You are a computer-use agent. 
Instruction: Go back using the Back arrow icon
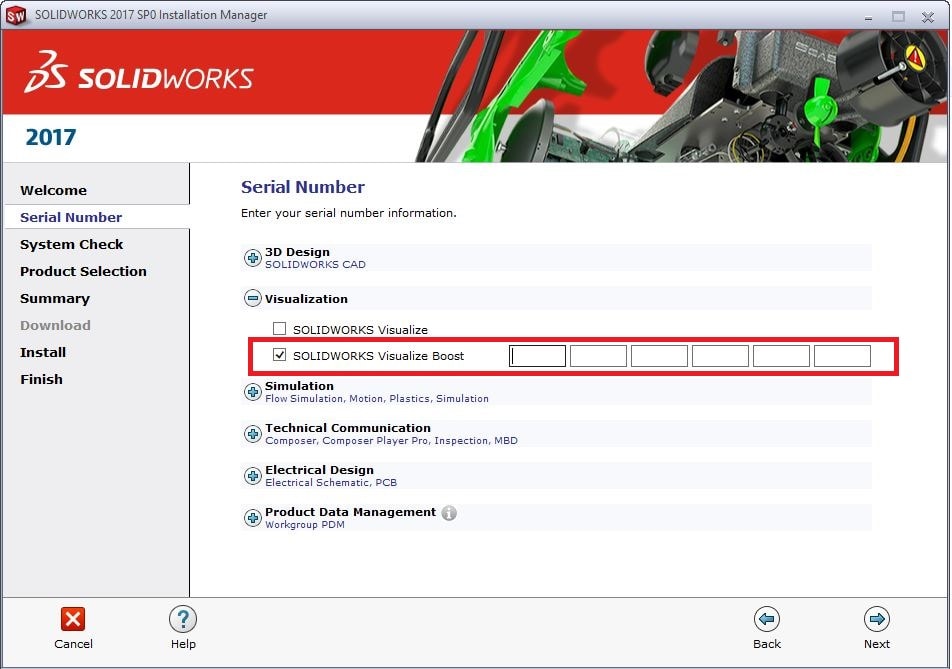tap(767, 619)
